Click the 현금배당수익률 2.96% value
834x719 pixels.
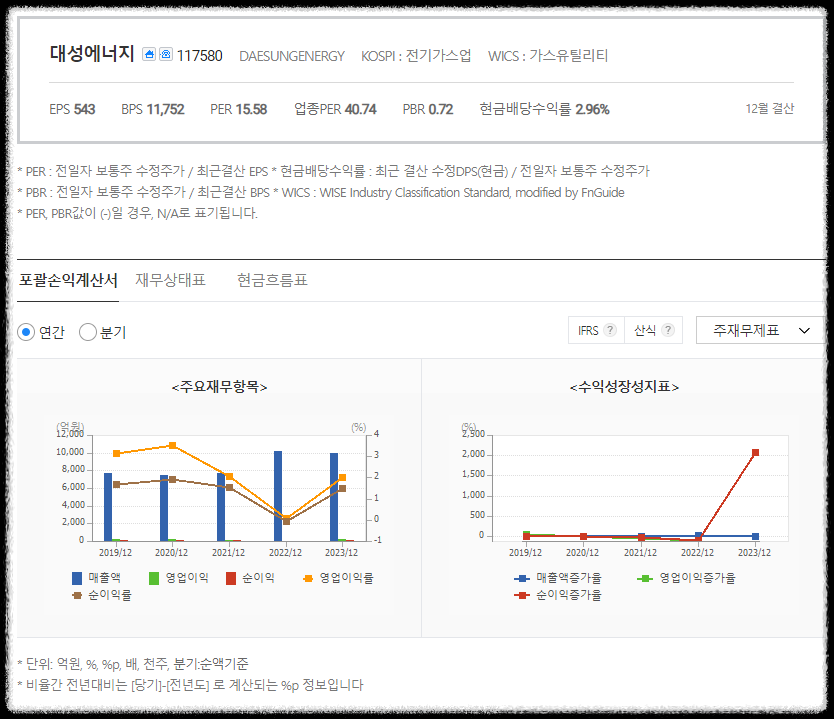coord(544,109)
